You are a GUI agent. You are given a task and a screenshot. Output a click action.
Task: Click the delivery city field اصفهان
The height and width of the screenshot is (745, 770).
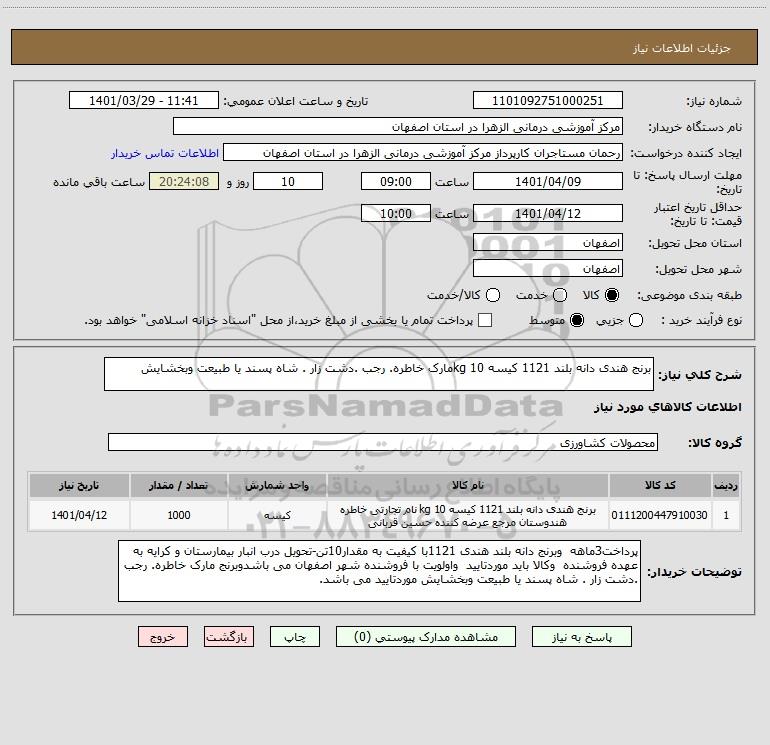(x=548, y=268)
